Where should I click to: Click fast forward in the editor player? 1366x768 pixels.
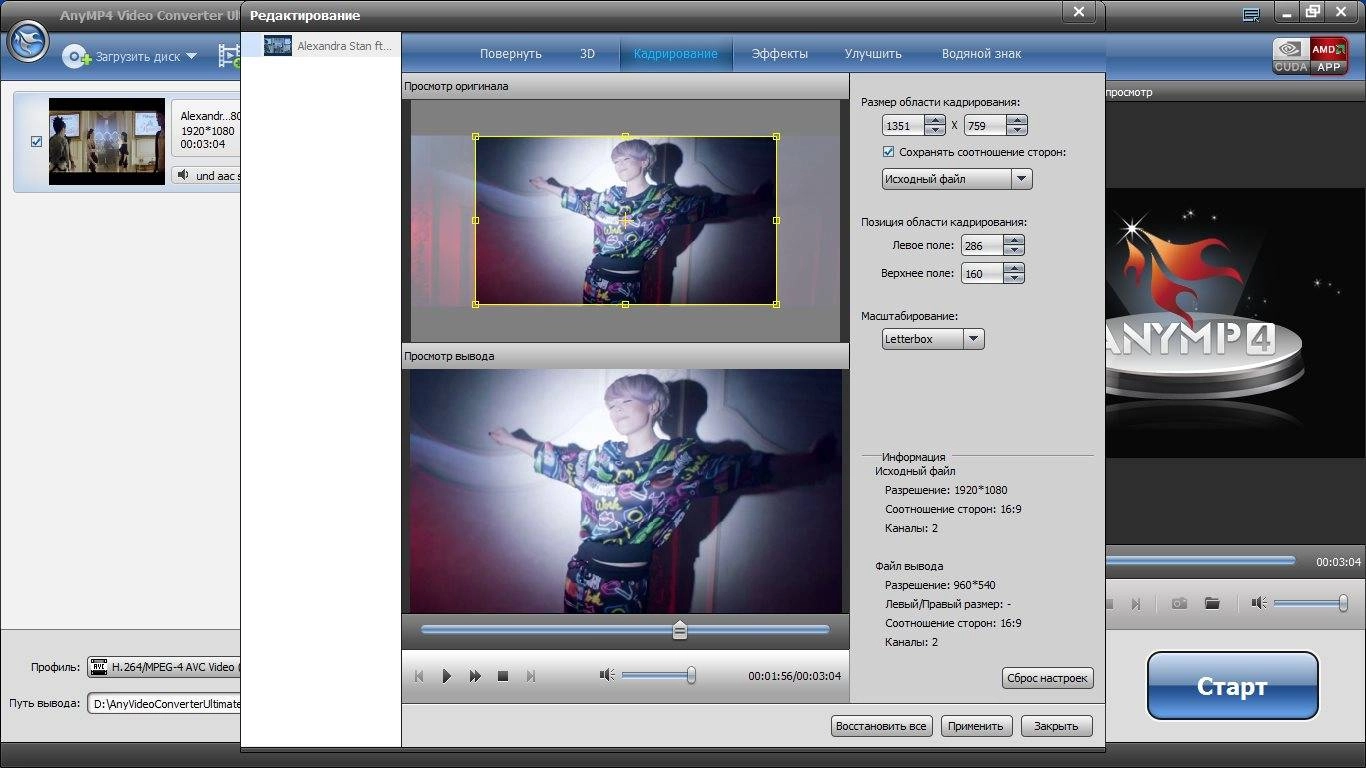(475, 676)
